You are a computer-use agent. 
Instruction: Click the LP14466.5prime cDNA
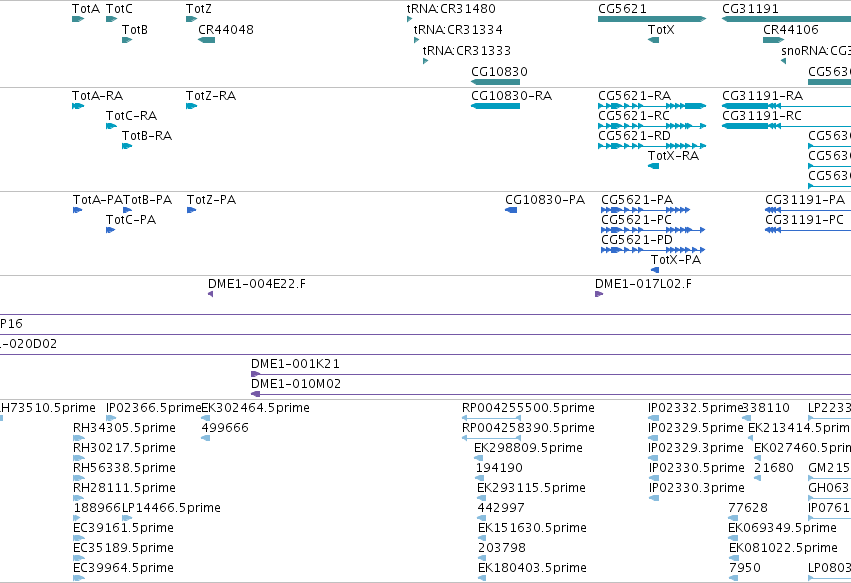click(x=127, y=518)
